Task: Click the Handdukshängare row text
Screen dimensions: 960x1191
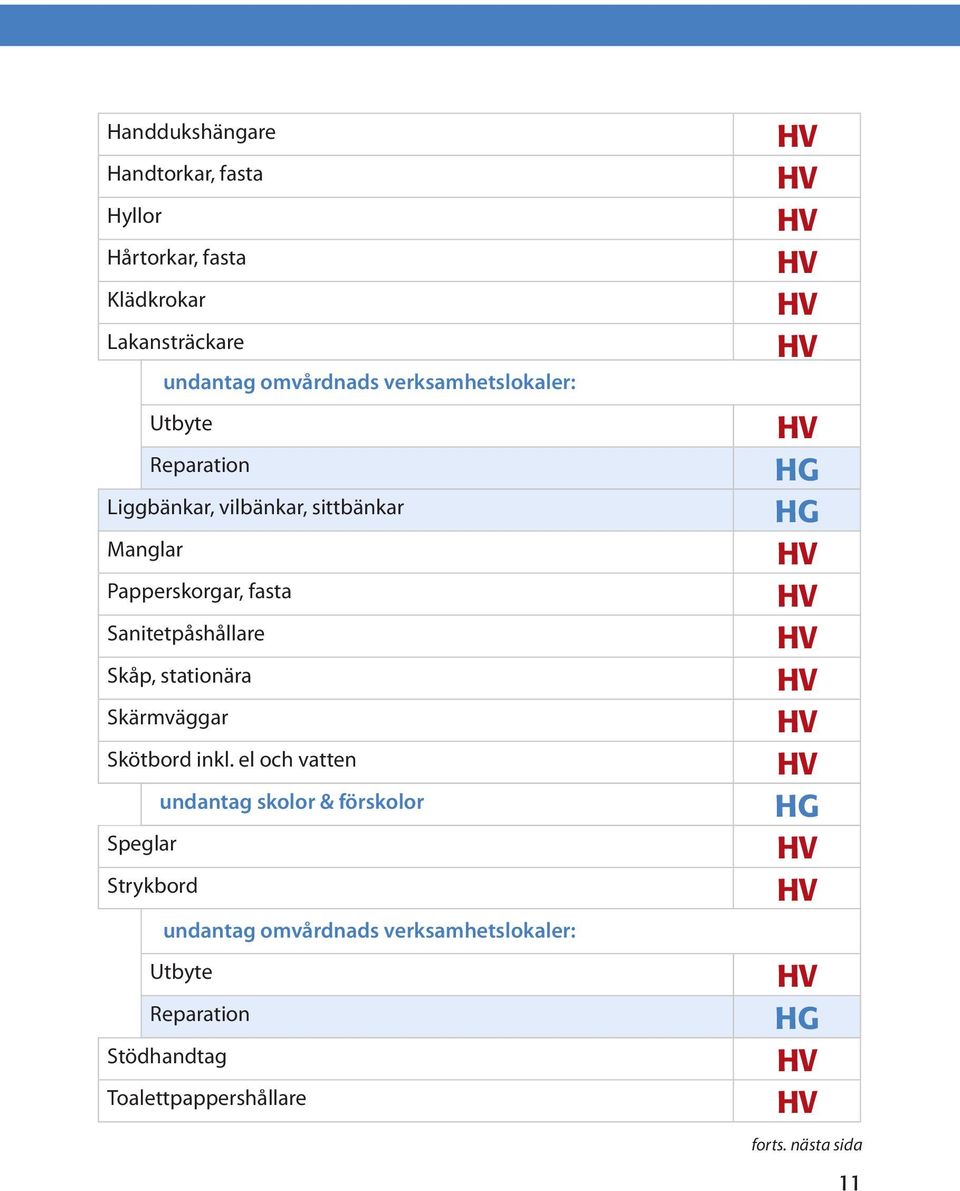Action: click(191, 133)
